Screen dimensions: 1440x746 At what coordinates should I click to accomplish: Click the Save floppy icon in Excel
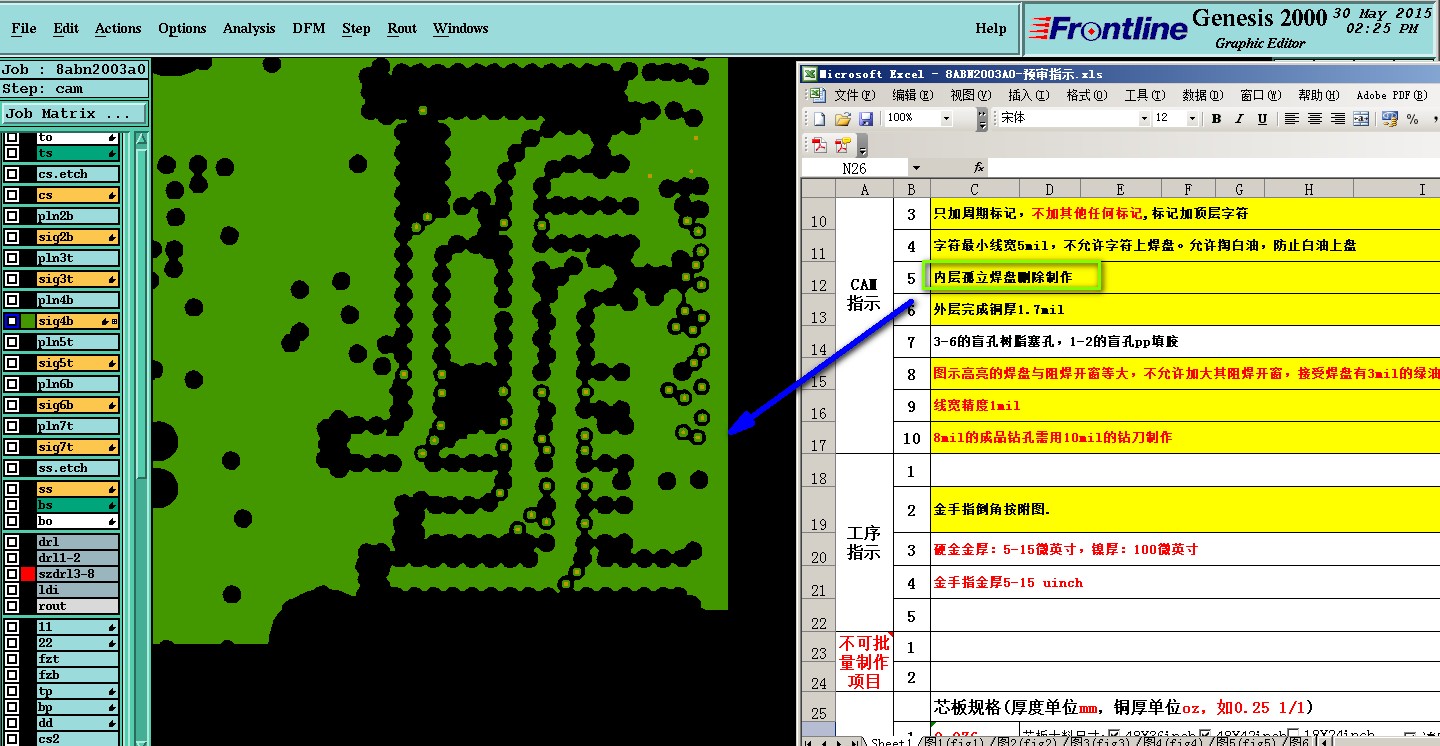(866, 119)
